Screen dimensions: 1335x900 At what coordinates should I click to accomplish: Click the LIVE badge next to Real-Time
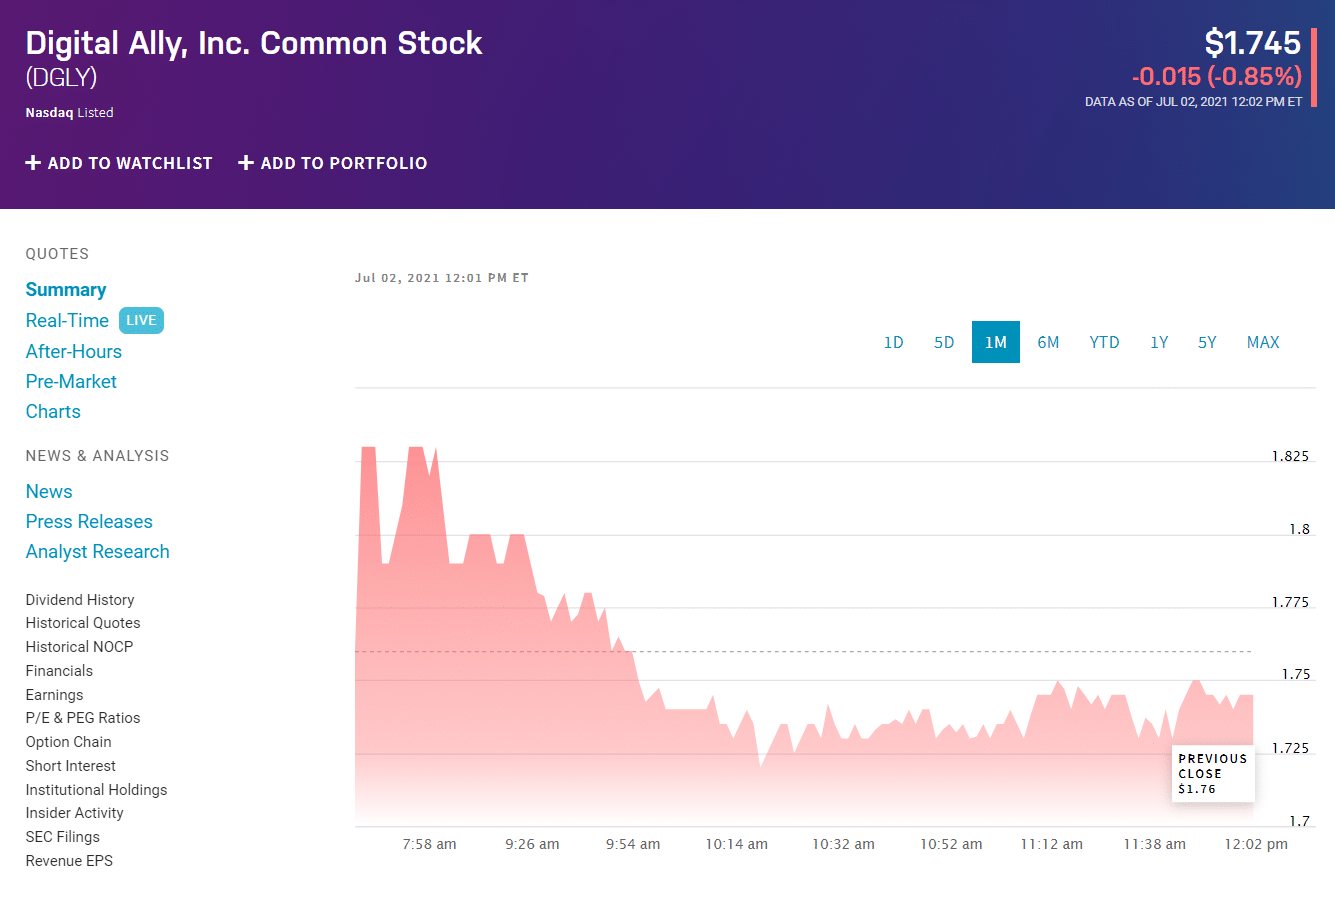[x=141, y=320]
